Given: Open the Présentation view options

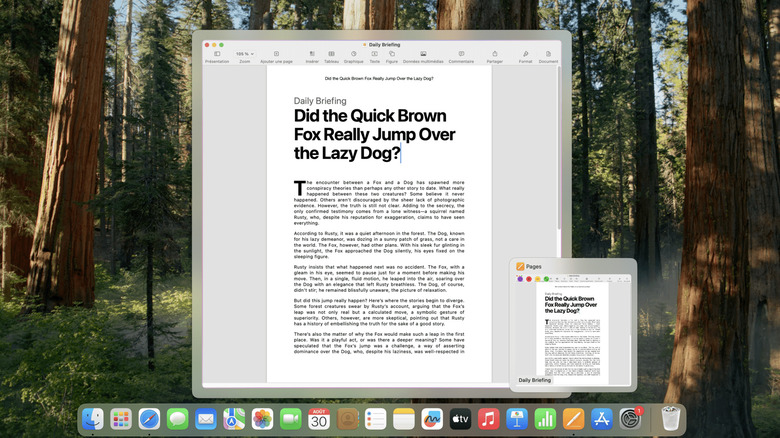Looking at the screenshot, I should [x=217, y=57].
